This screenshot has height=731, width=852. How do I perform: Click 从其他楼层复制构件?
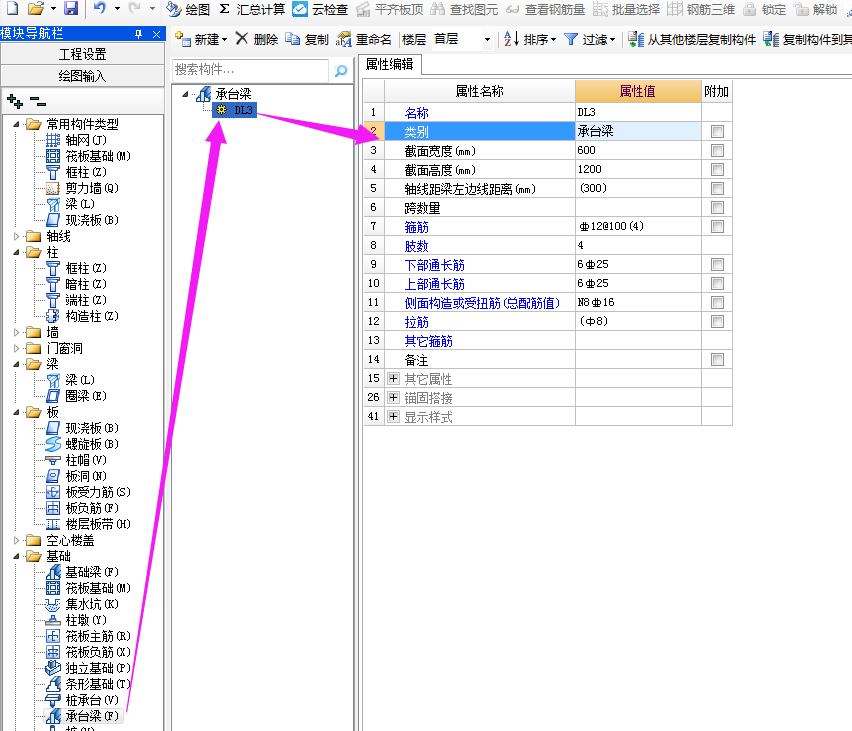point(692,39)
